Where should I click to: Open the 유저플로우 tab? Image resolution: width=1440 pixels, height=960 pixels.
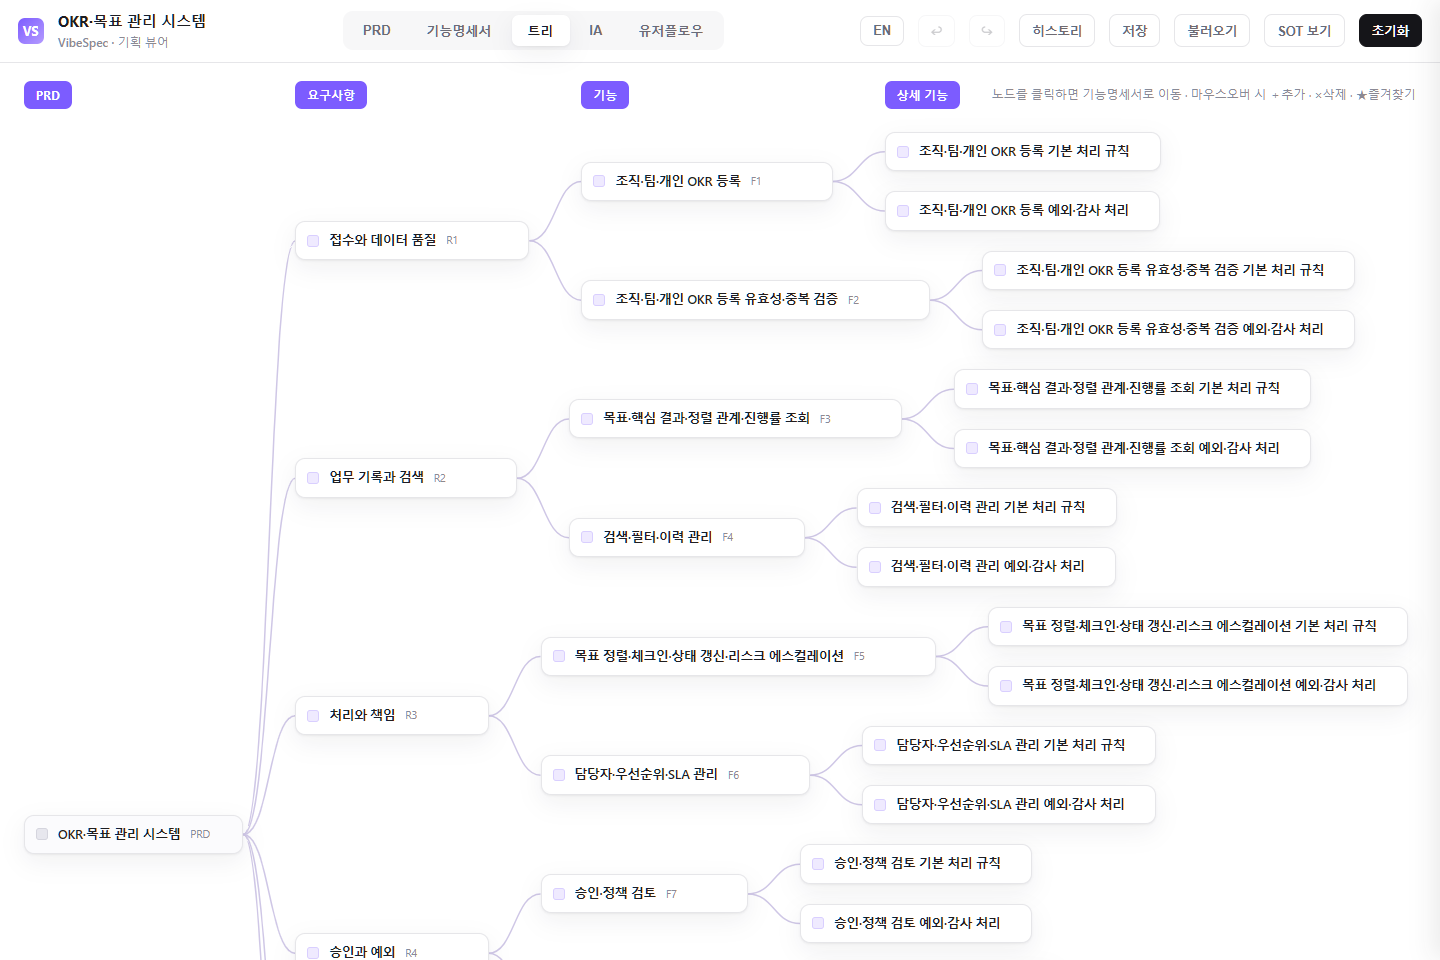671,31
